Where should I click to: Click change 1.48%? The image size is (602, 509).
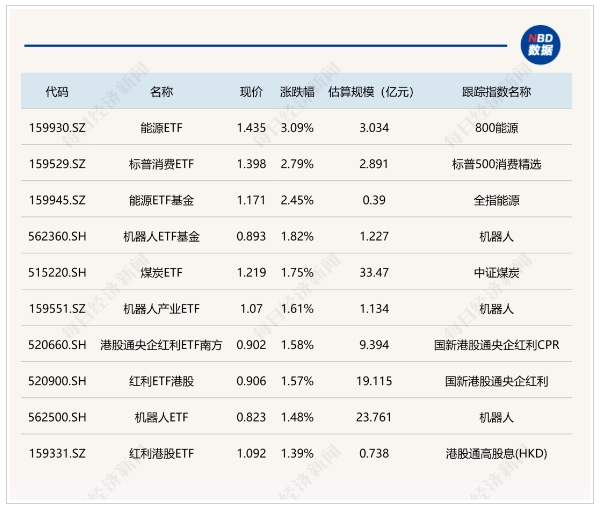point(297,417)
